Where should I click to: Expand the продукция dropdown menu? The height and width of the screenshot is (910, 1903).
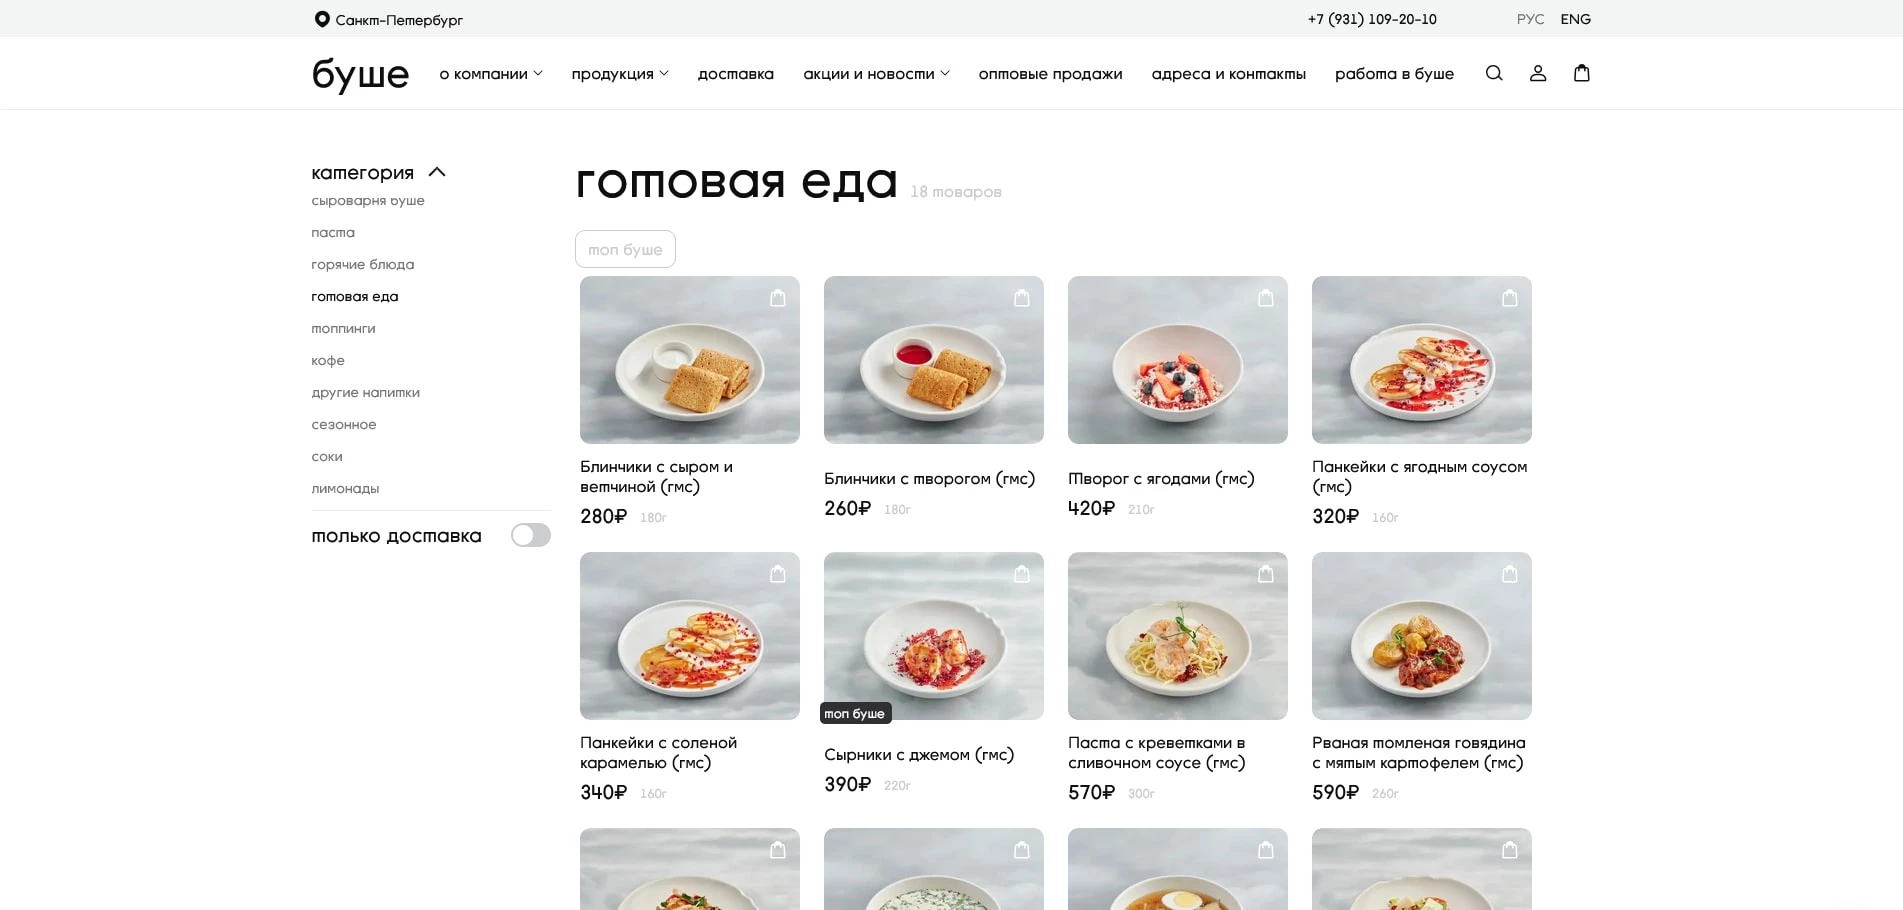[x=620, y=74]
